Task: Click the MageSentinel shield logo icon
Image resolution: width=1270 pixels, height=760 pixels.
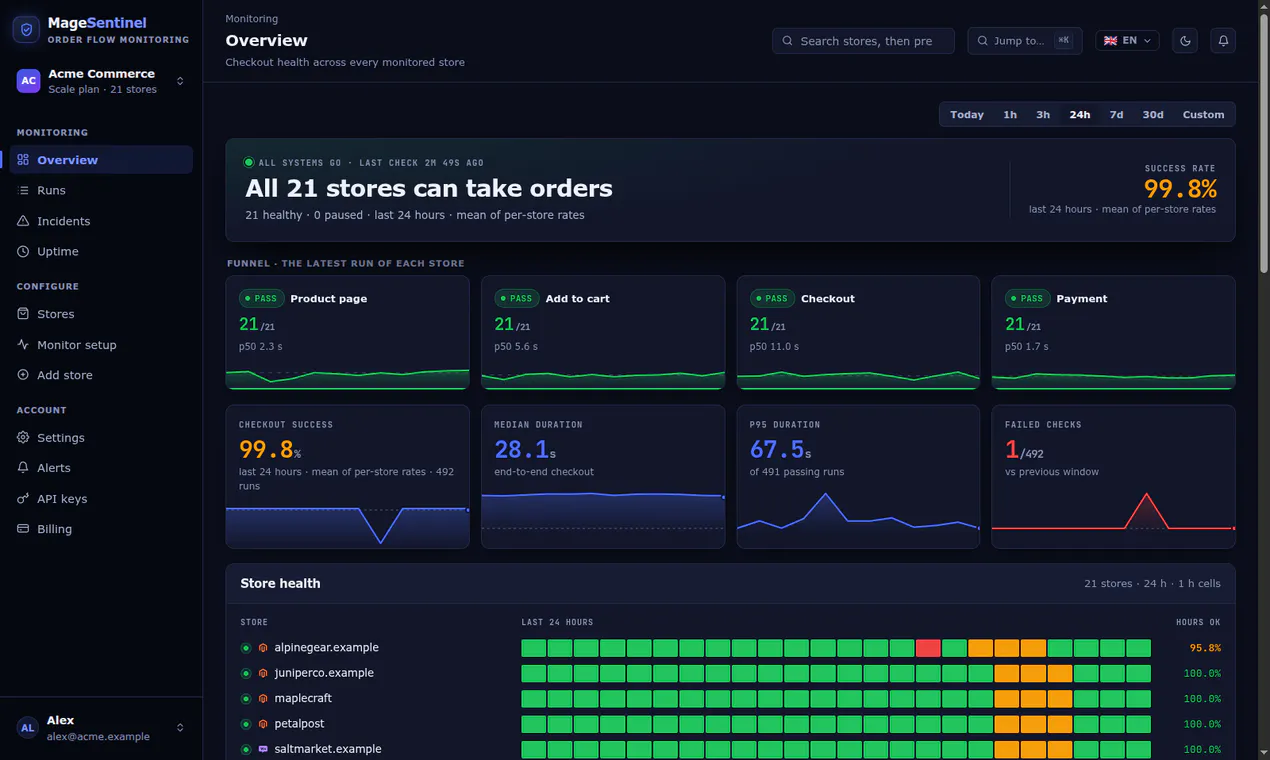Action: click(x=27, y=30)
